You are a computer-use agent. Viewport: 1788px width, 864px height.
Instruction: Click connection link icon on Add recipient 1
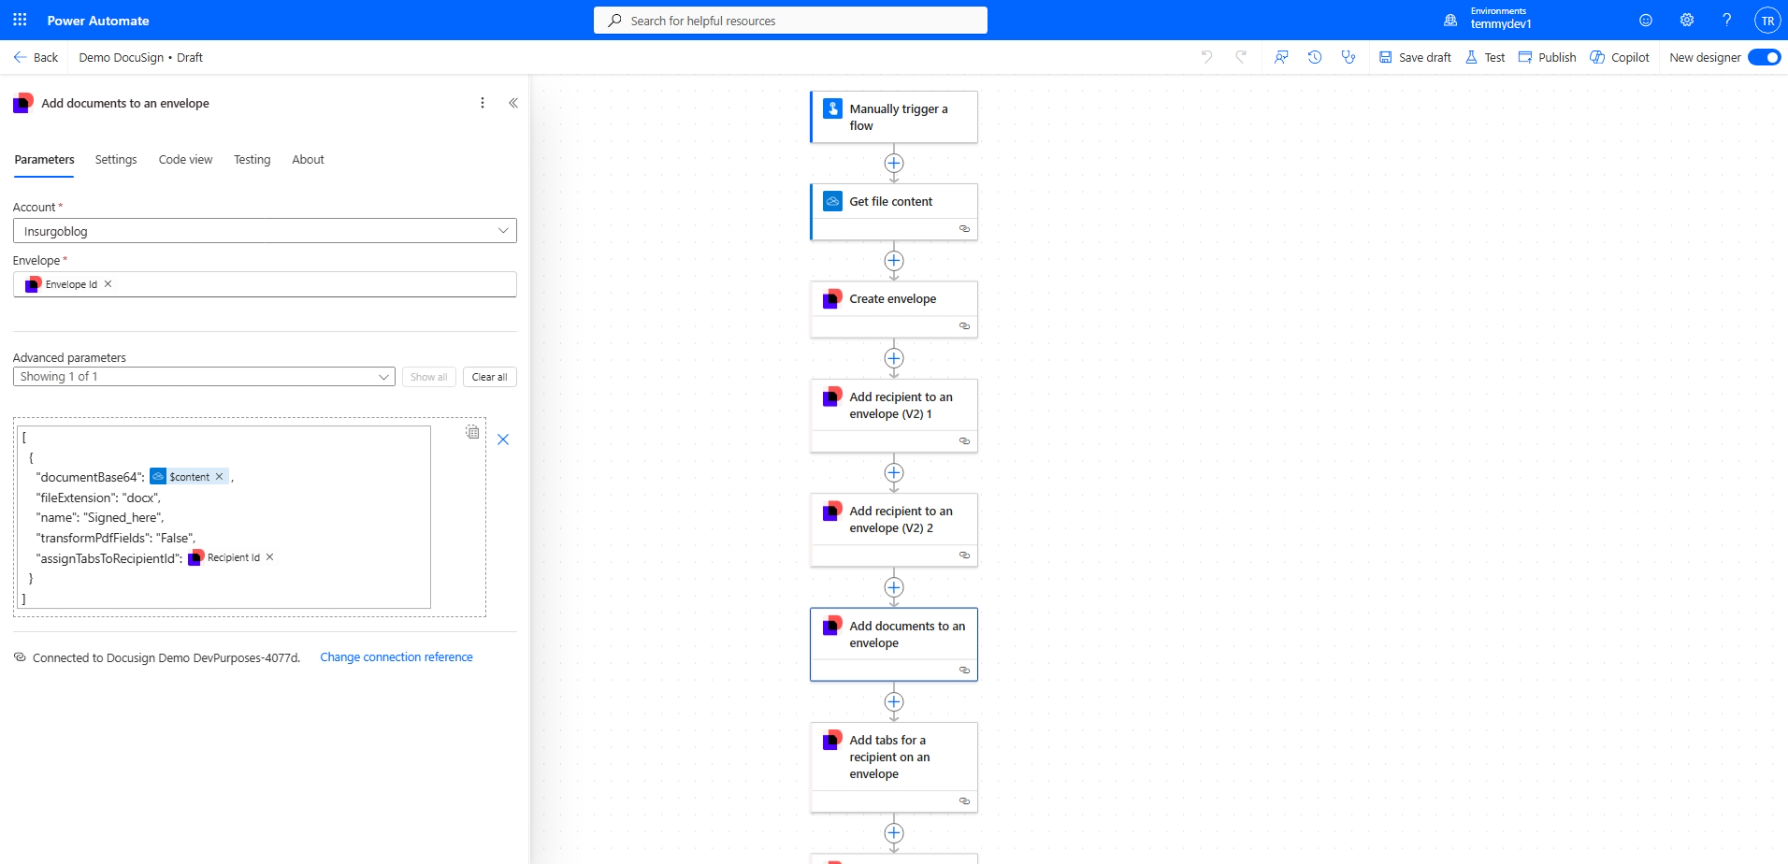(x=964, y=441)
